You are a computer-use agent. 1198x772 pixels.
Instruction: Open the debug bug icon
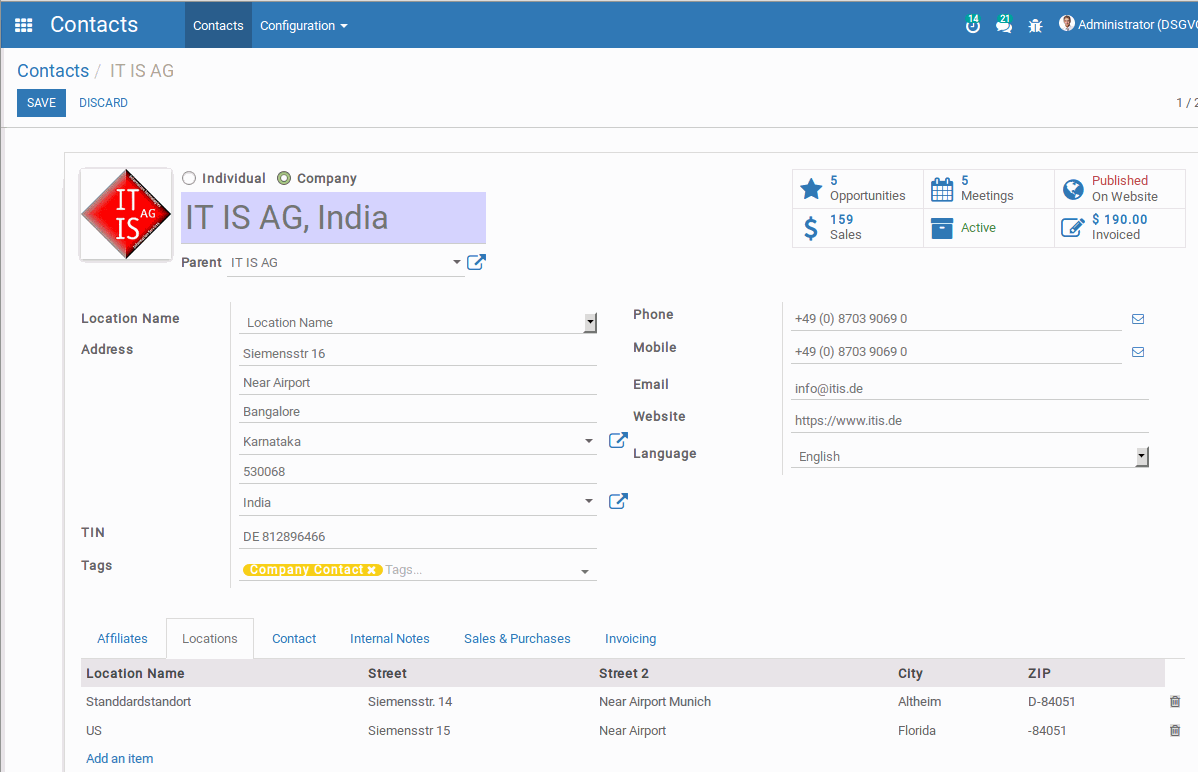tap(1035, 26)
